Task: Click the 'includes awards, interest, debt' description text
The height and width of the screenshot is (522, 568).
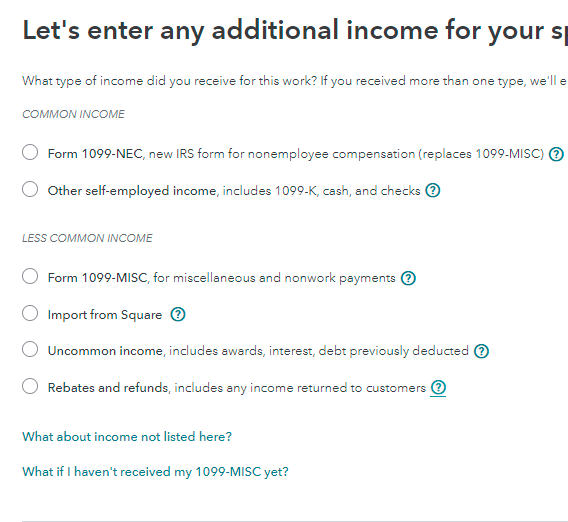Action: [x=319, y=351]
